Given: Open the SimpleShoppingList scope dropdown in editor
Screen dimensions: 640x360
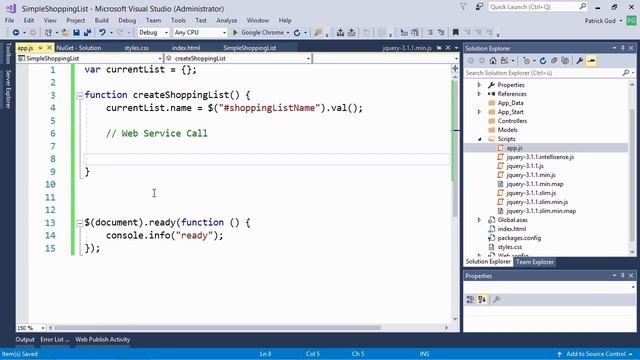Looking at the screenshot, I should click(89, 58).
